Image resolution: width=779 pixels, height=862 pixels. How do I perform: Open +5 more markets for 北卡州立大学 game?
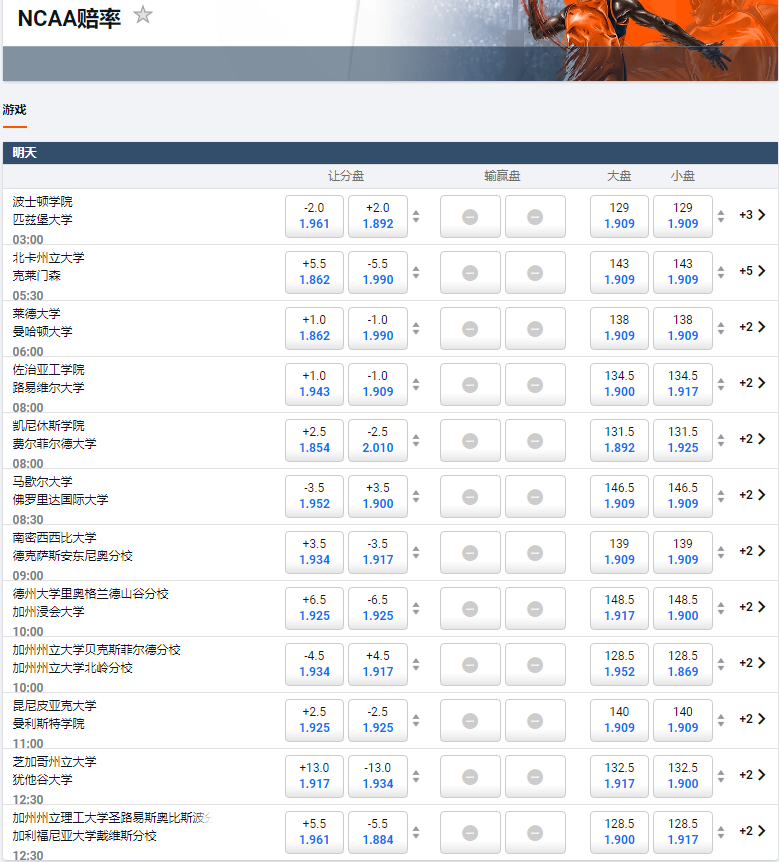pyautogui.click(x=752, y=271)
